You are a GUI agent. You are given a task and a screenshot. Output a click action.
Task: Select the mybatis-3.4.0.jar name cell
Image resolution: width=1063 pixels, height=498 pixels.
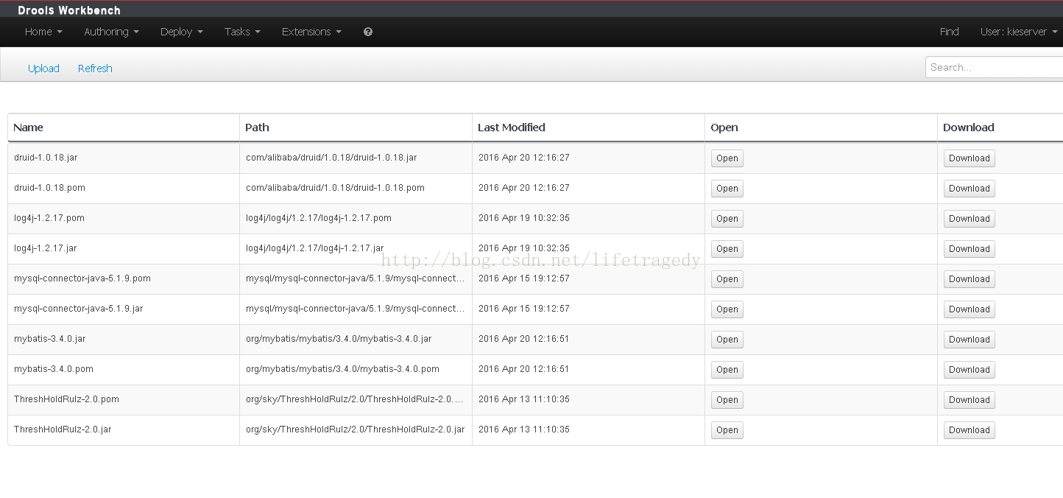click(x=123, y=339)
